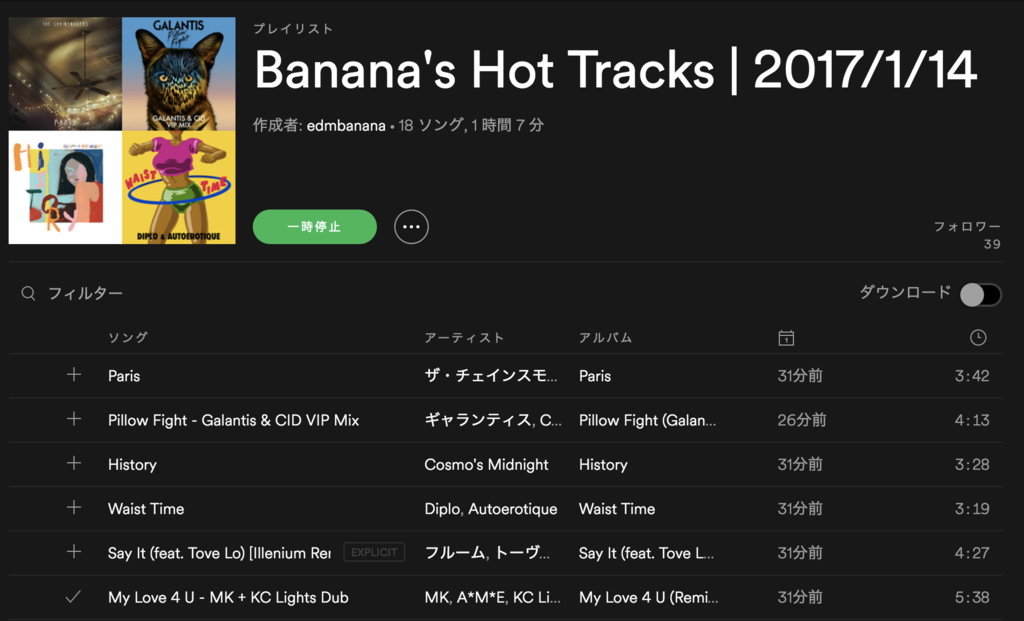Click the filter search magnifier icon
The width and height of the screenshot is (1024, 621).
[28, 293]
